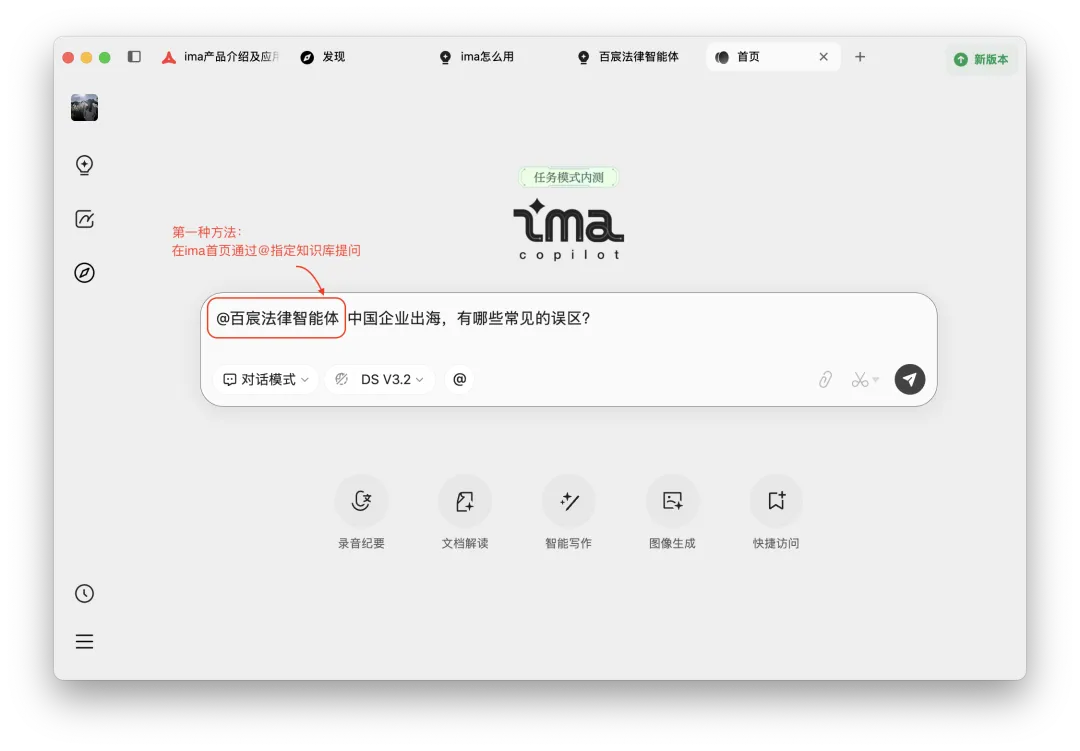Add a new tab with the plus button

[860, 56]
